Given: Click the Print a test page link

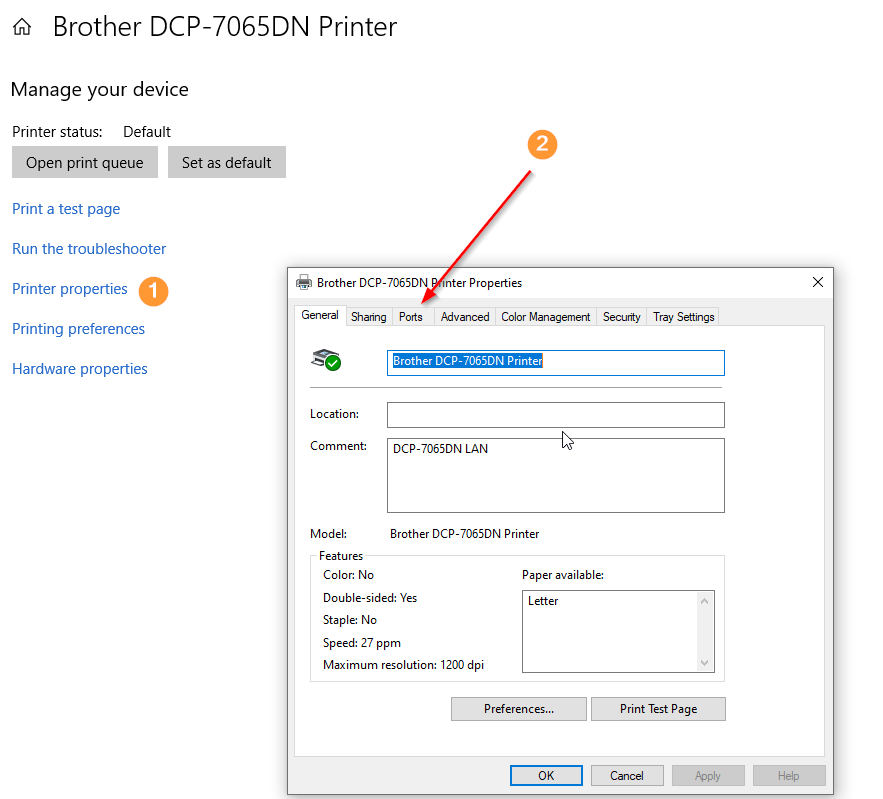Looking at the screenshot, I should [x=66, y=209].
